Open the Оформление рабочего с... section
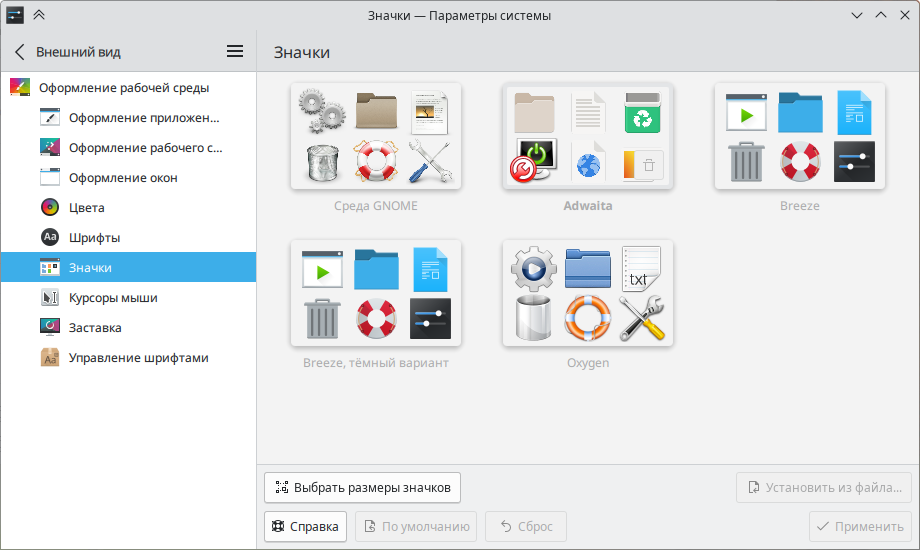 coord(128,147)
